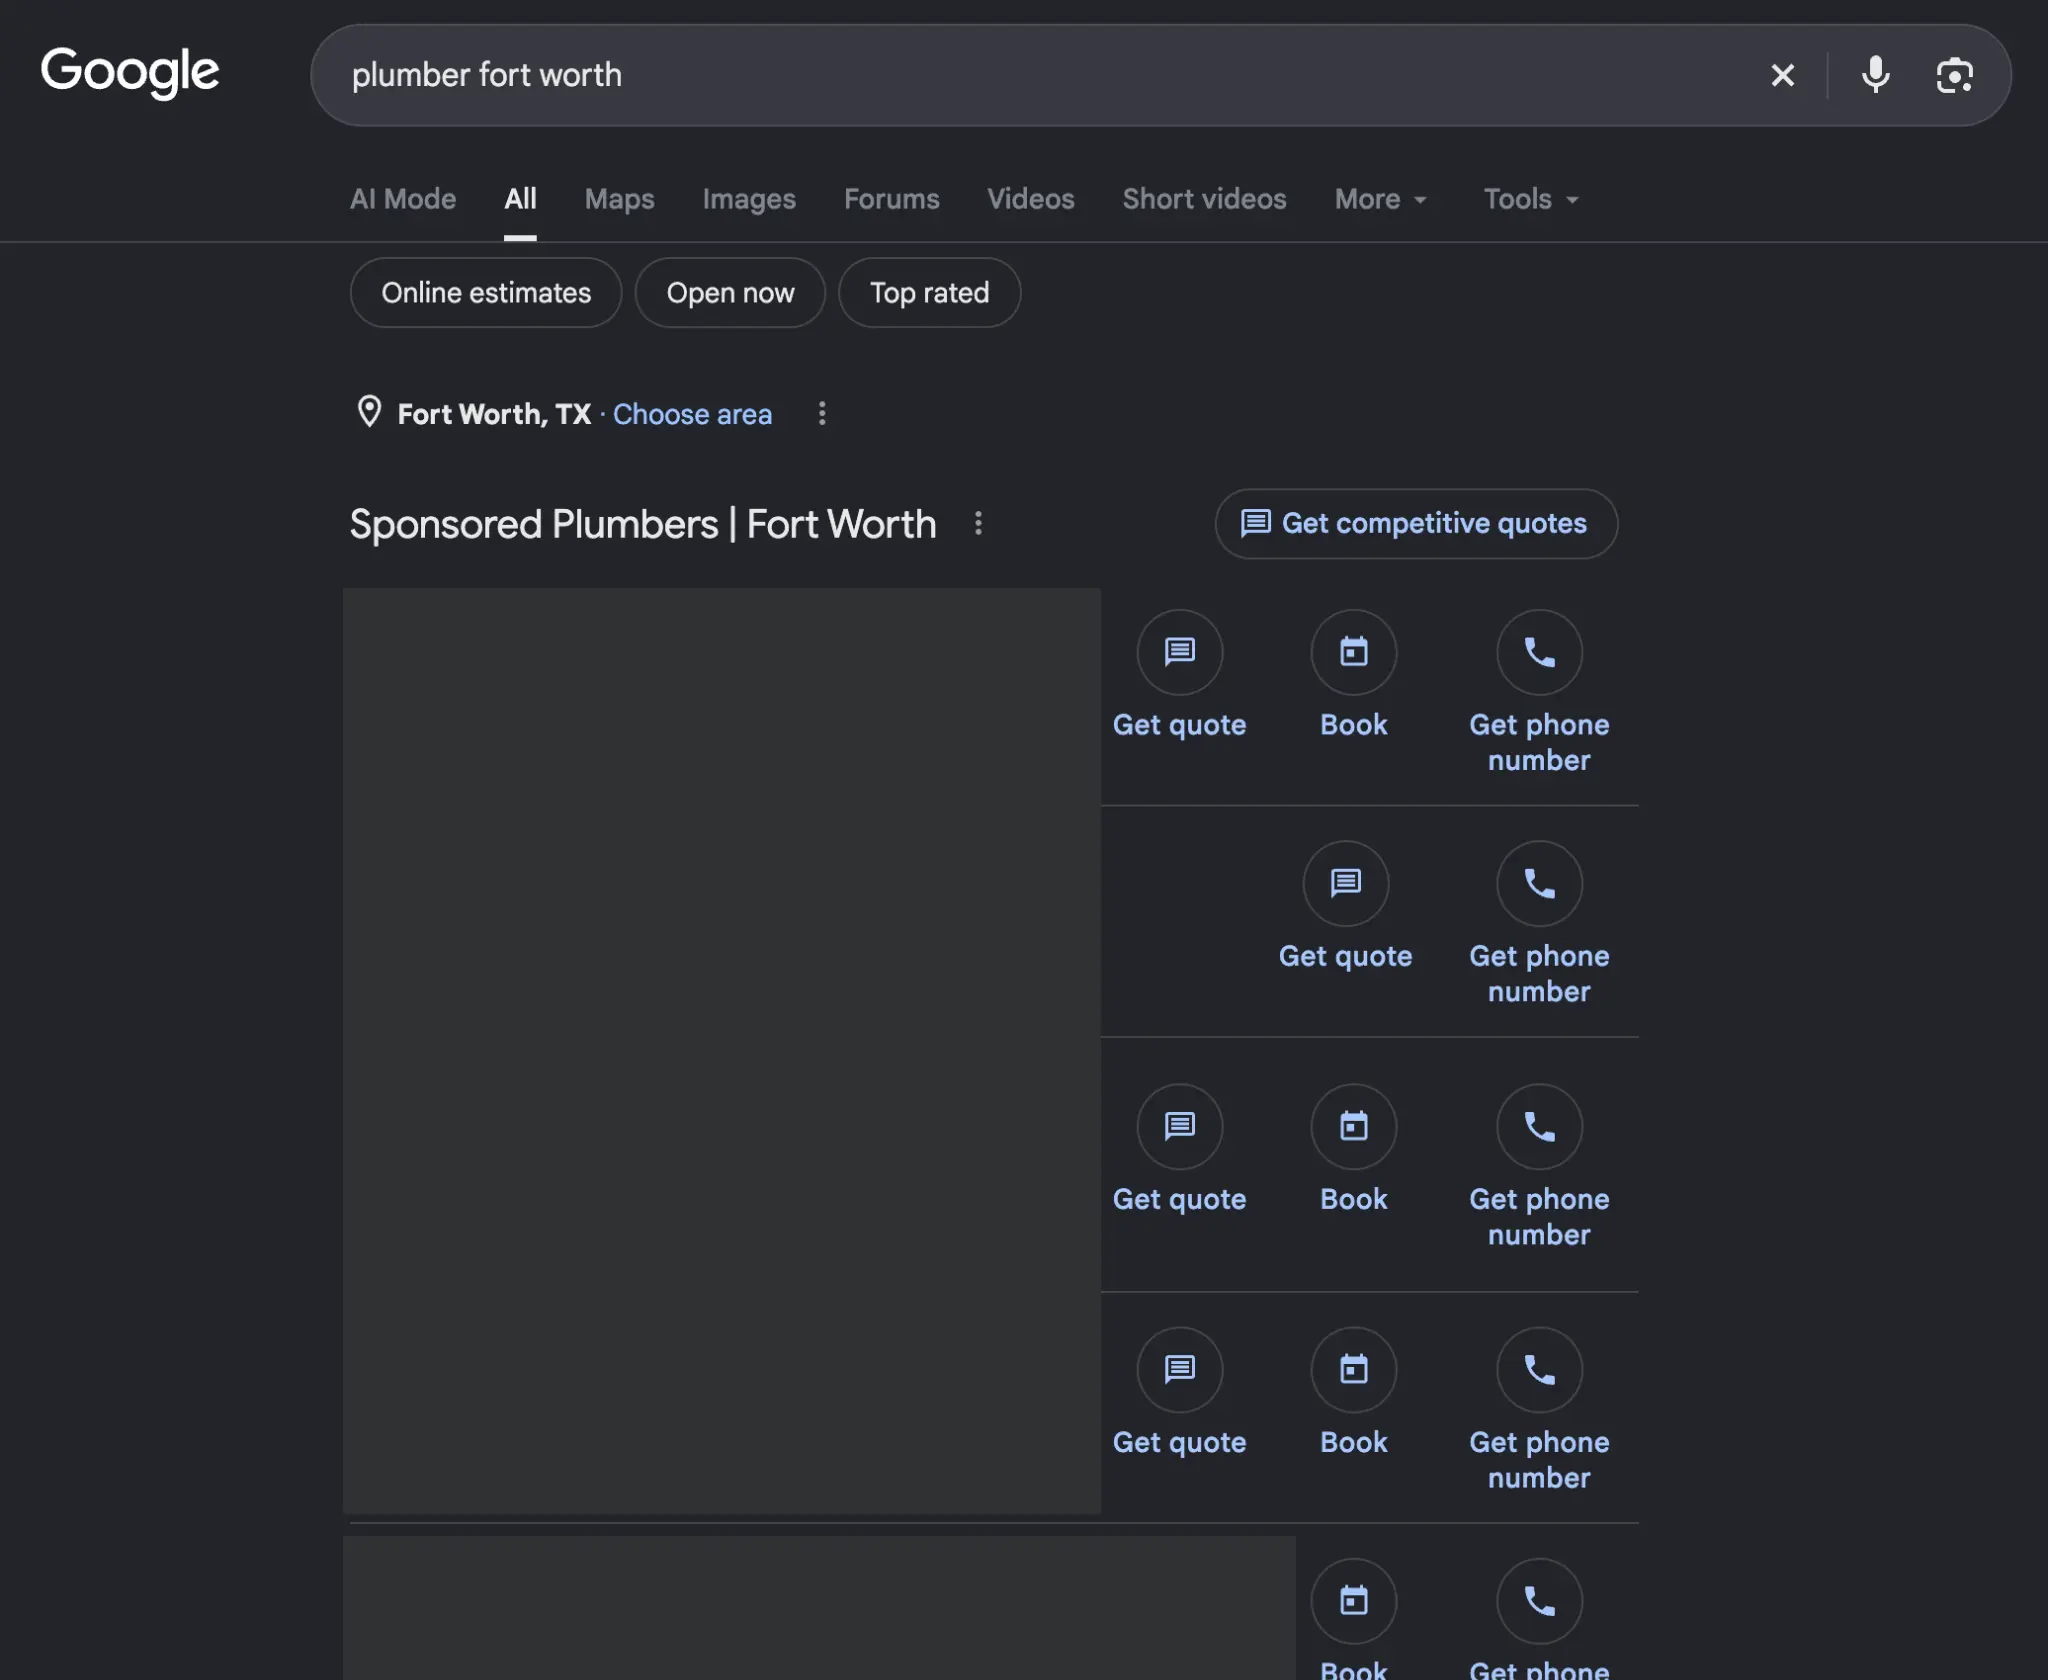Click the Choose area link
2048x1680 pixels.
tap(692, 414)
